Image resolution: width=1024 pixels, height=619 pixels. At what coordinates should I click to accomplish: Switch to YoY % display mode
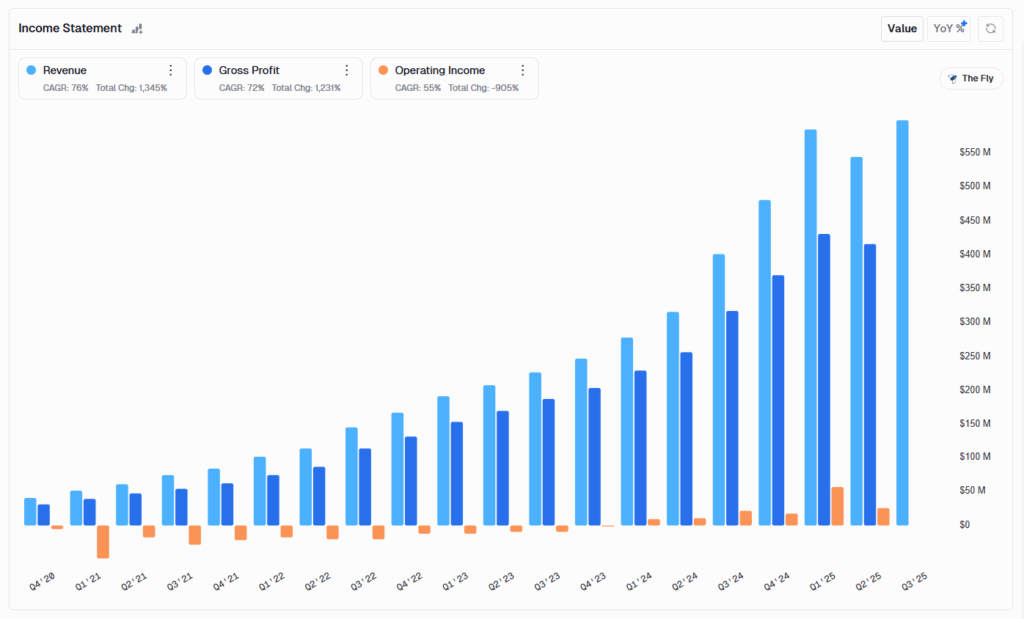point(949,29)
